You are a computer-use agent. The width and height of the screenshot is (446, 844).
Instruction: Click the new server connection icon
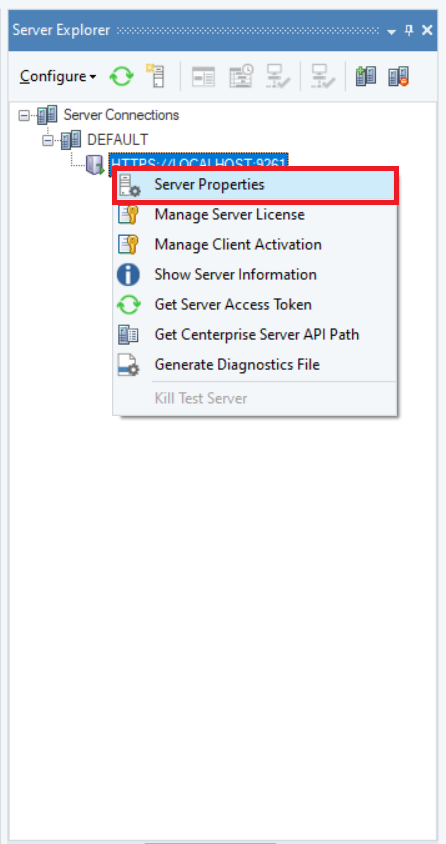click(x=155, y=76)
